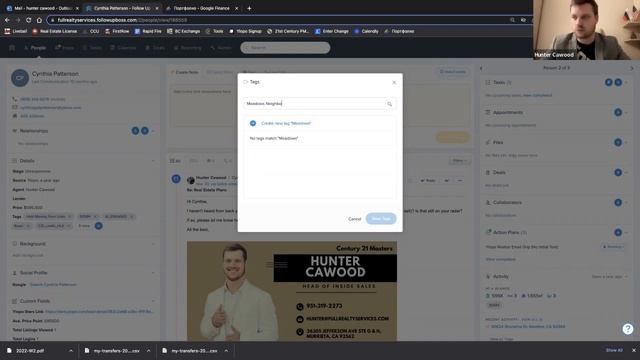The height and width of the screenshot is (360, 640).
Task: Open the BC Exchange bookmark
Action: 184,31
